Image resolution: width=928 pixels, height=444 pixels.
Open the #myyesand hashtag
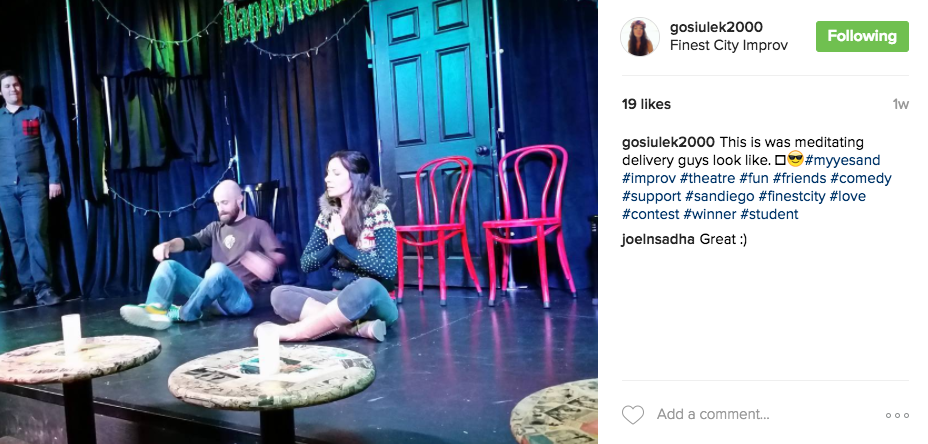842,160
